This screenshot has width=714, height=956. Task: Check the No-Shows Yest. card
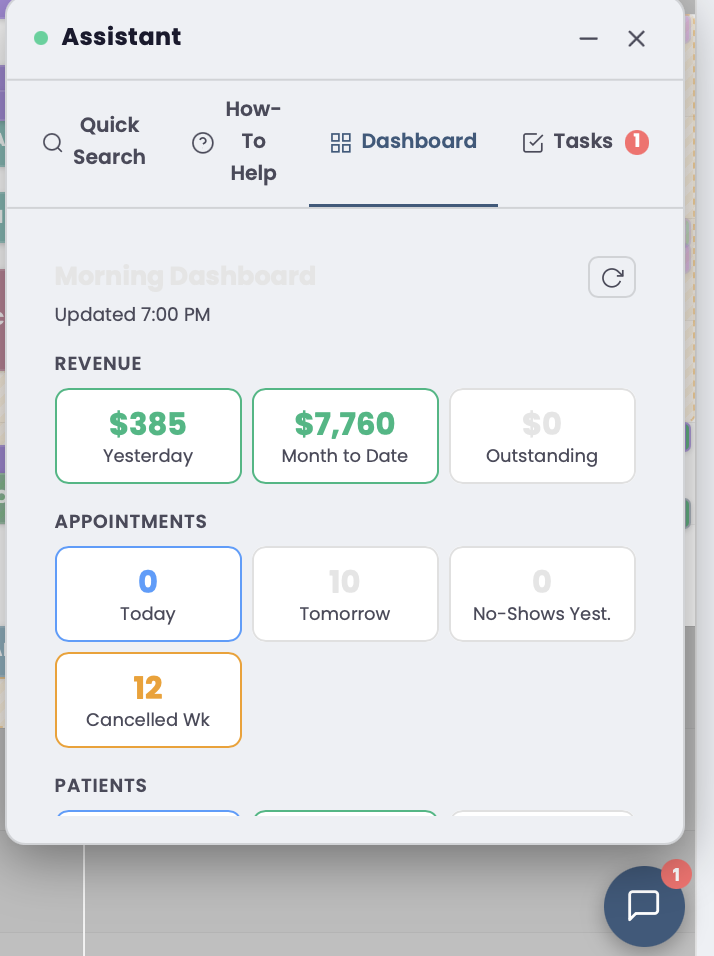542,594
